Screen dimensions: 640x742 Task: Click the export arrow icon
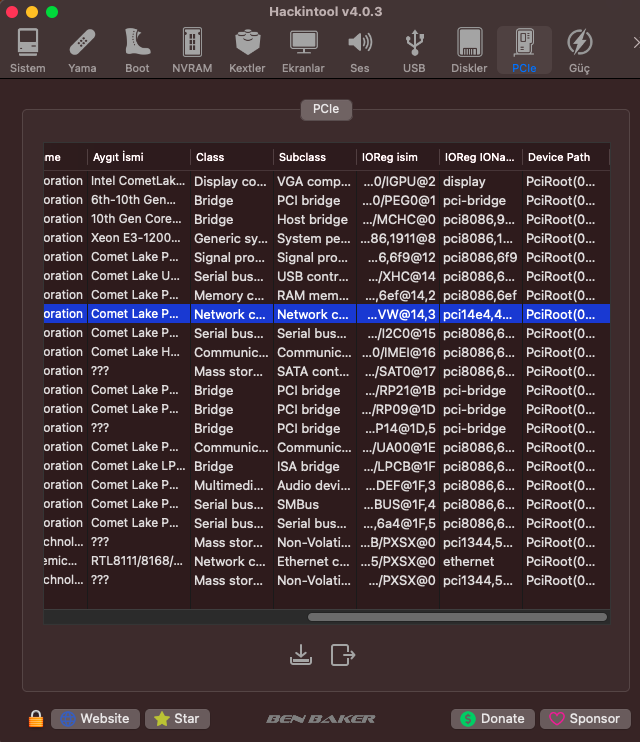(x=343, y=655)
